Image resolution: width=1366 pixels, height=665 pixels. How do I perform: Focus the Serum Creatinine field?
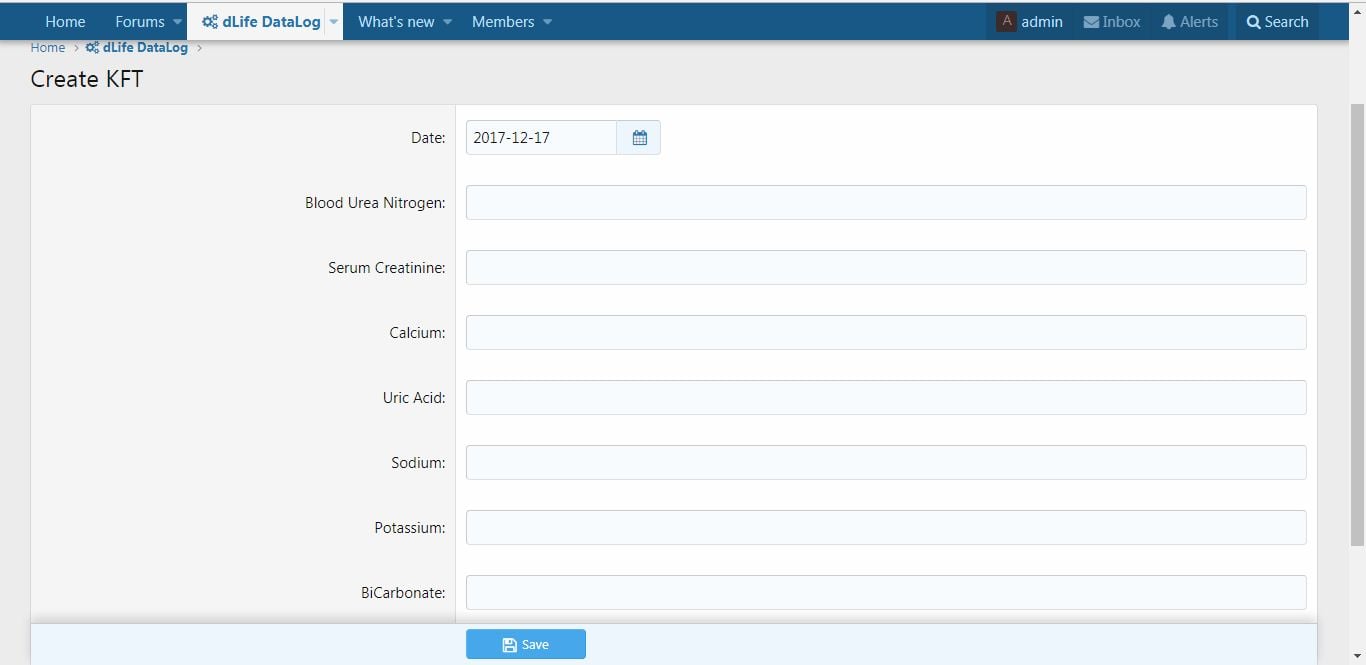pyautogui.click(x=886, y=267)
